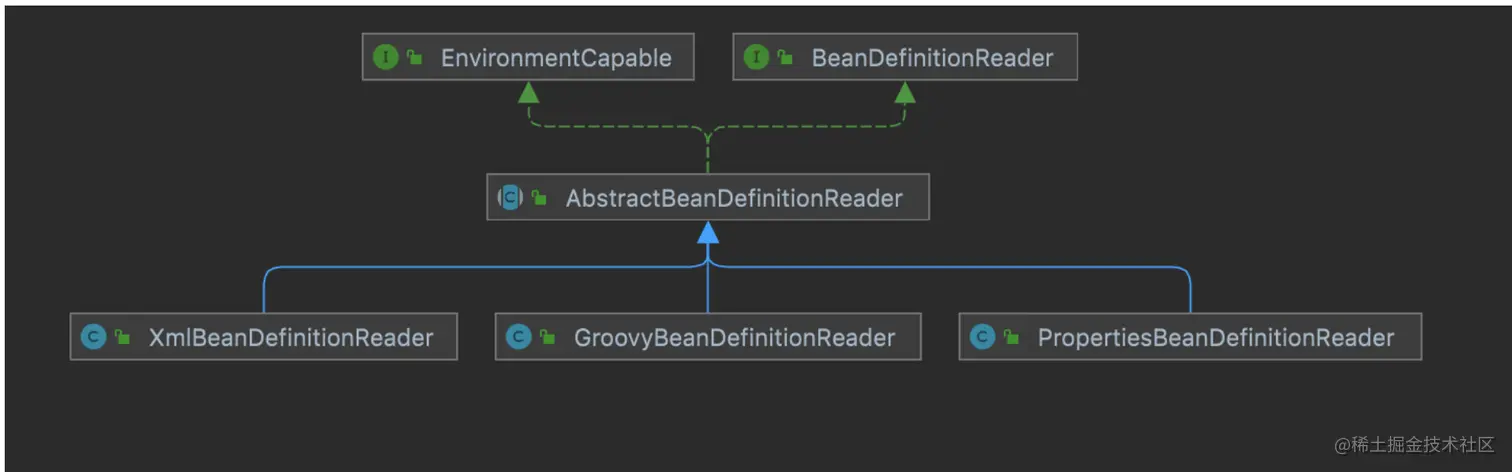This screenshot has width=1512, height=472.
Task: Click the public lock icon on XmlBeanDefinitionReader
Action: (x=122, y=338)
